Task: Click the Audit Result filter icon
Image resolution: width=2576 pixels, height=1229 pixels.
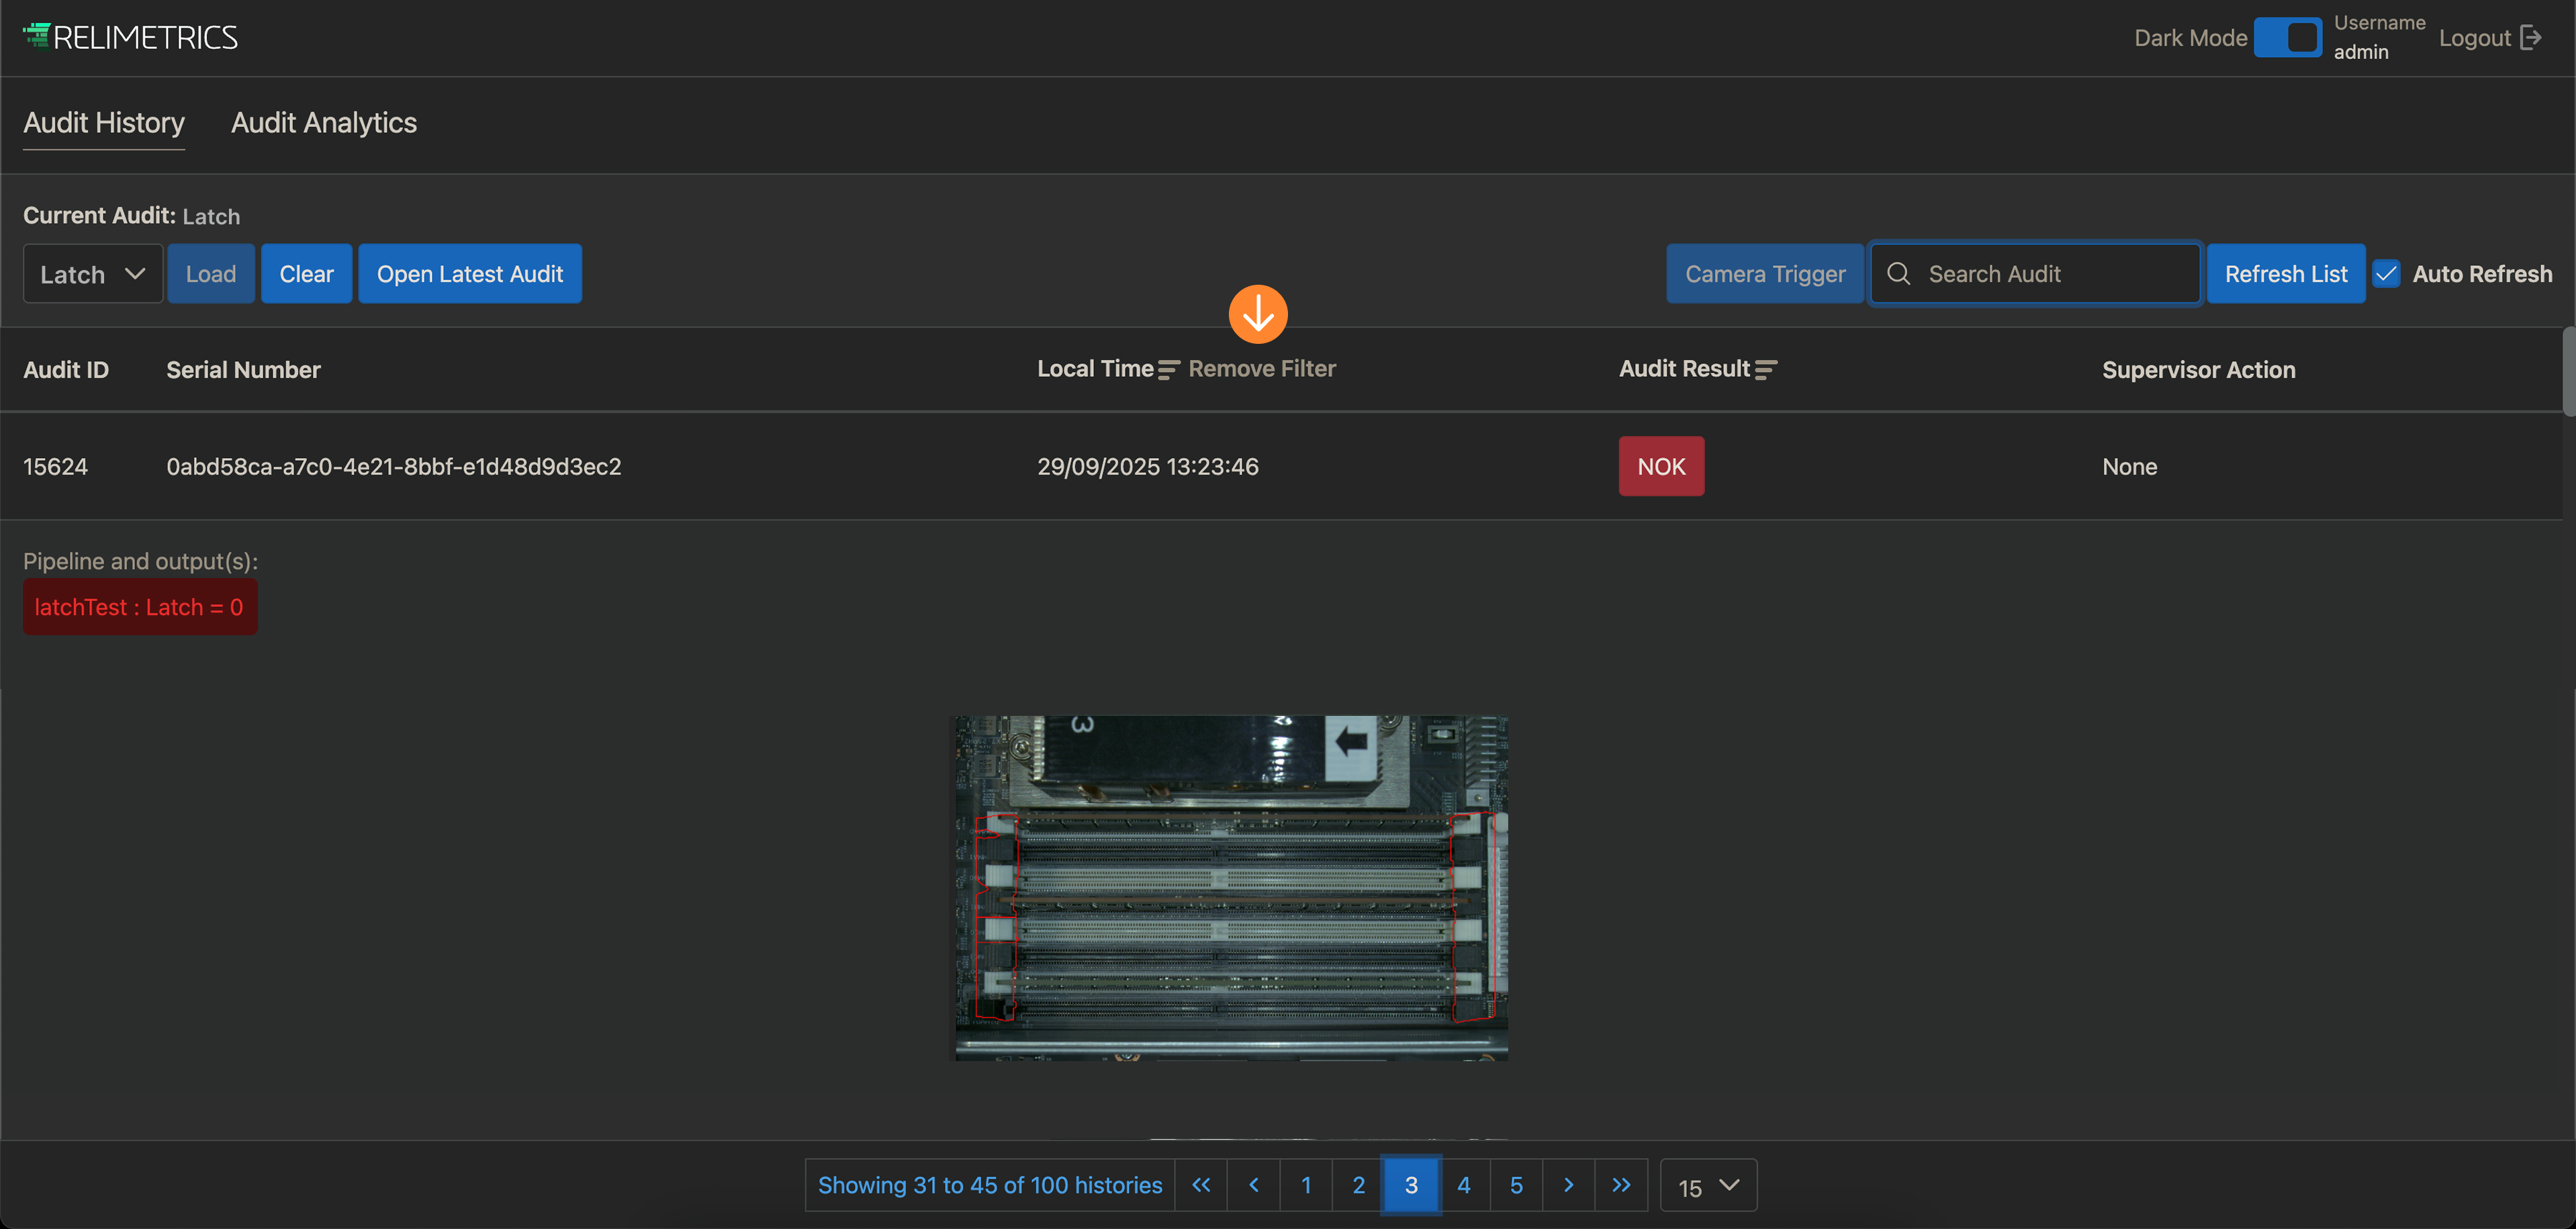Action: (1765, 370)
